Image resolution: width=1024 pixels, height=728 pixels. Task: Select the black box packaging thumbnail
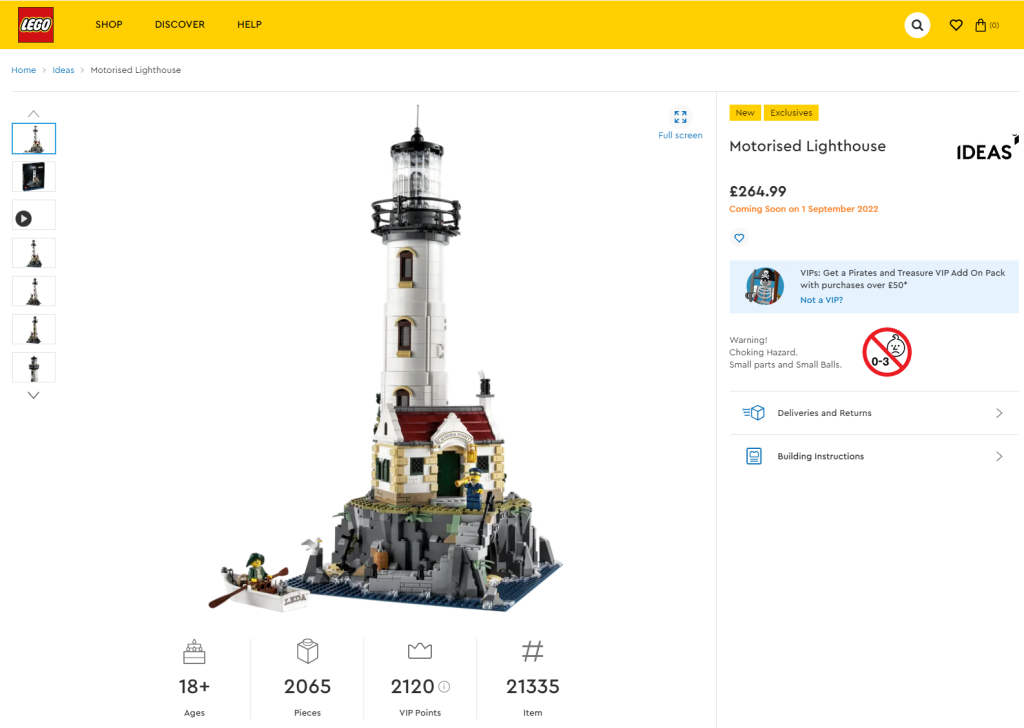(x=33, y=177)
